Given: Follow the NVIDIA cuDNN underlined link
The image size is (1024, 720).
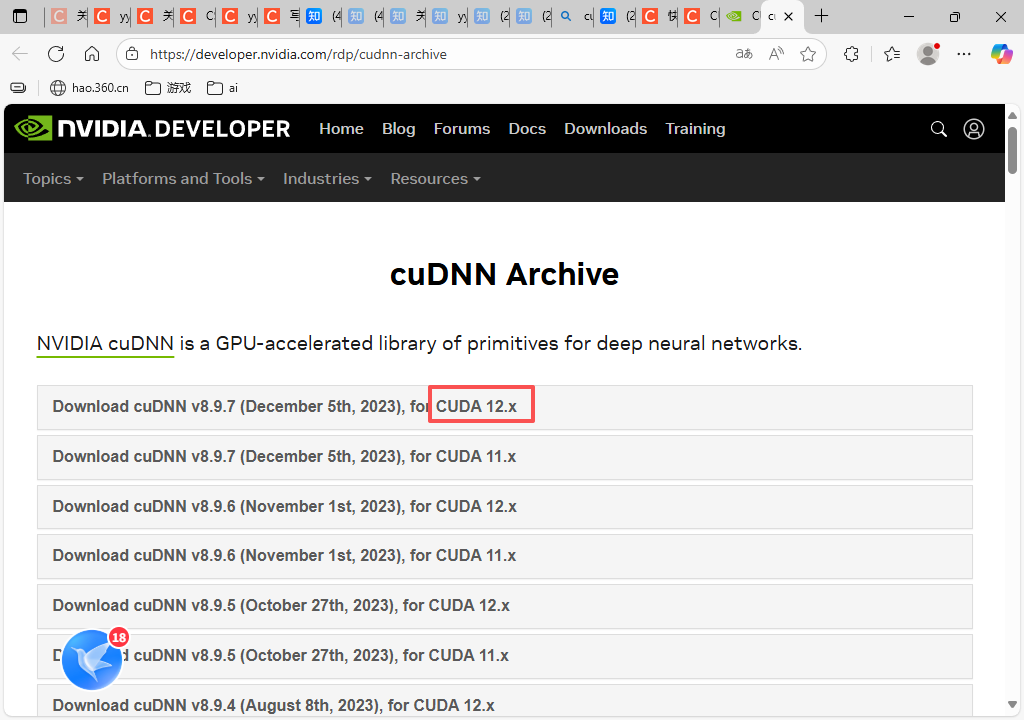Looking at the screenshot, I should click(105, 344).
